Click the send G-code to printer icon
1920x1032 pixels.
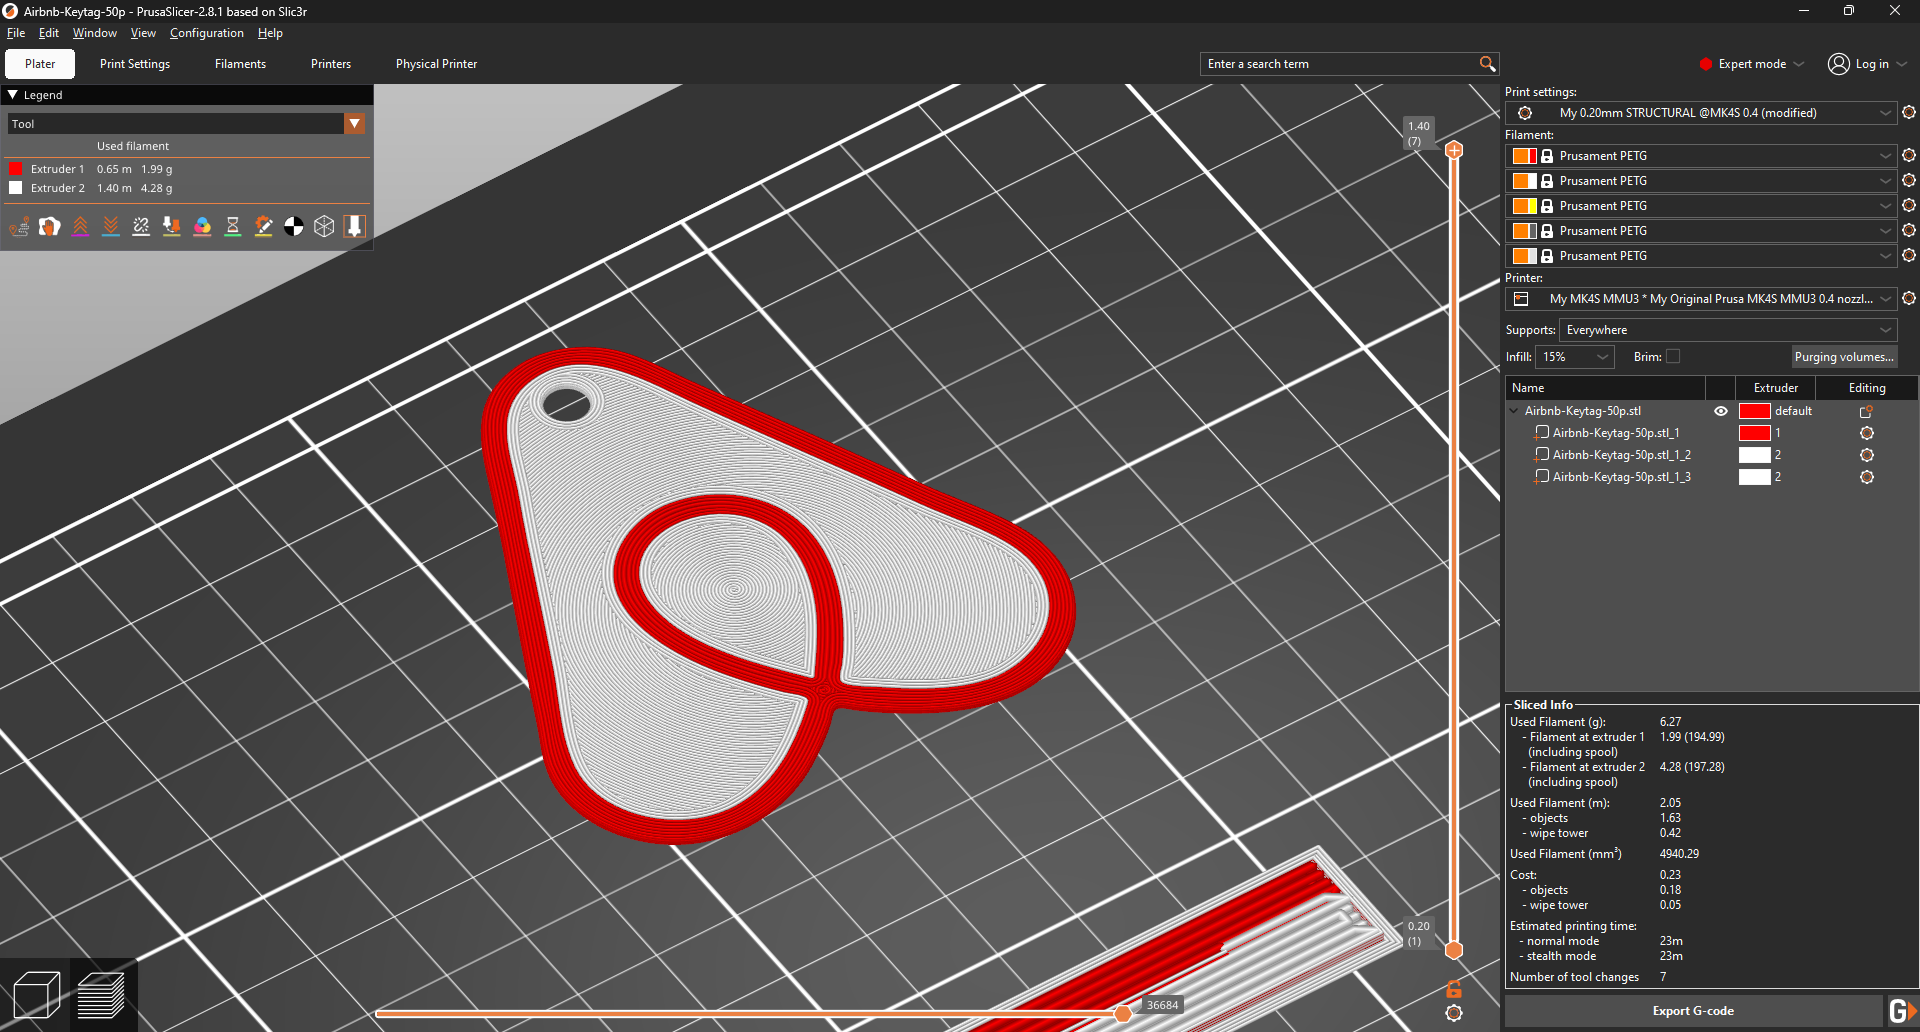point(1902,1011)
